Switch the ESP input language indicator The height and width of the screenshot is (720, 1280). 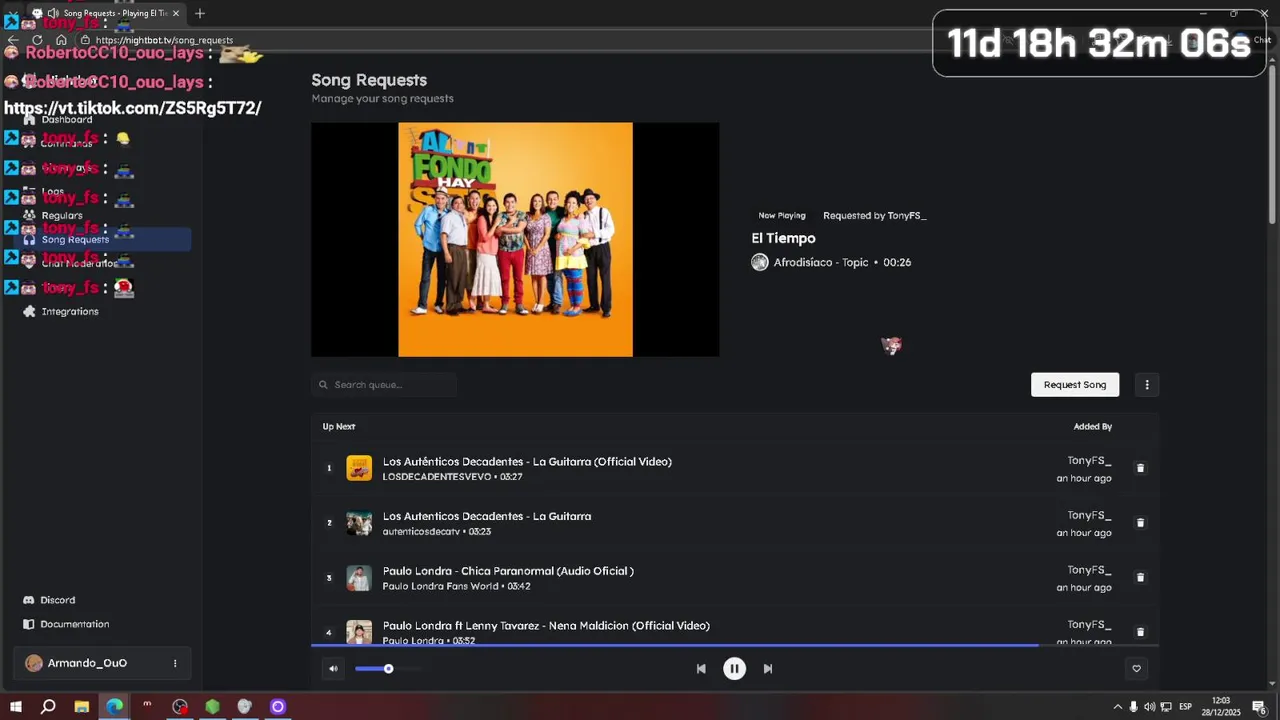[1185, 707]
